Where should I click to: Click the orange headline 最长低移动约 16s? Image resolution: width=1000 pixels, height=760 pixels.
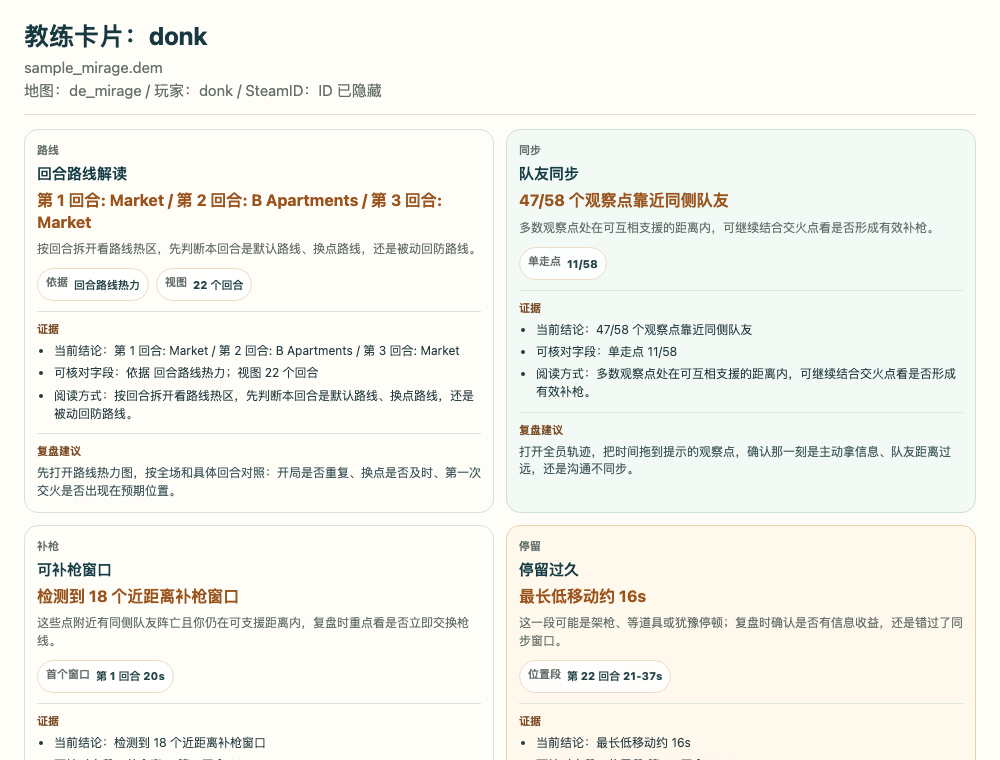tap(582, 597)
